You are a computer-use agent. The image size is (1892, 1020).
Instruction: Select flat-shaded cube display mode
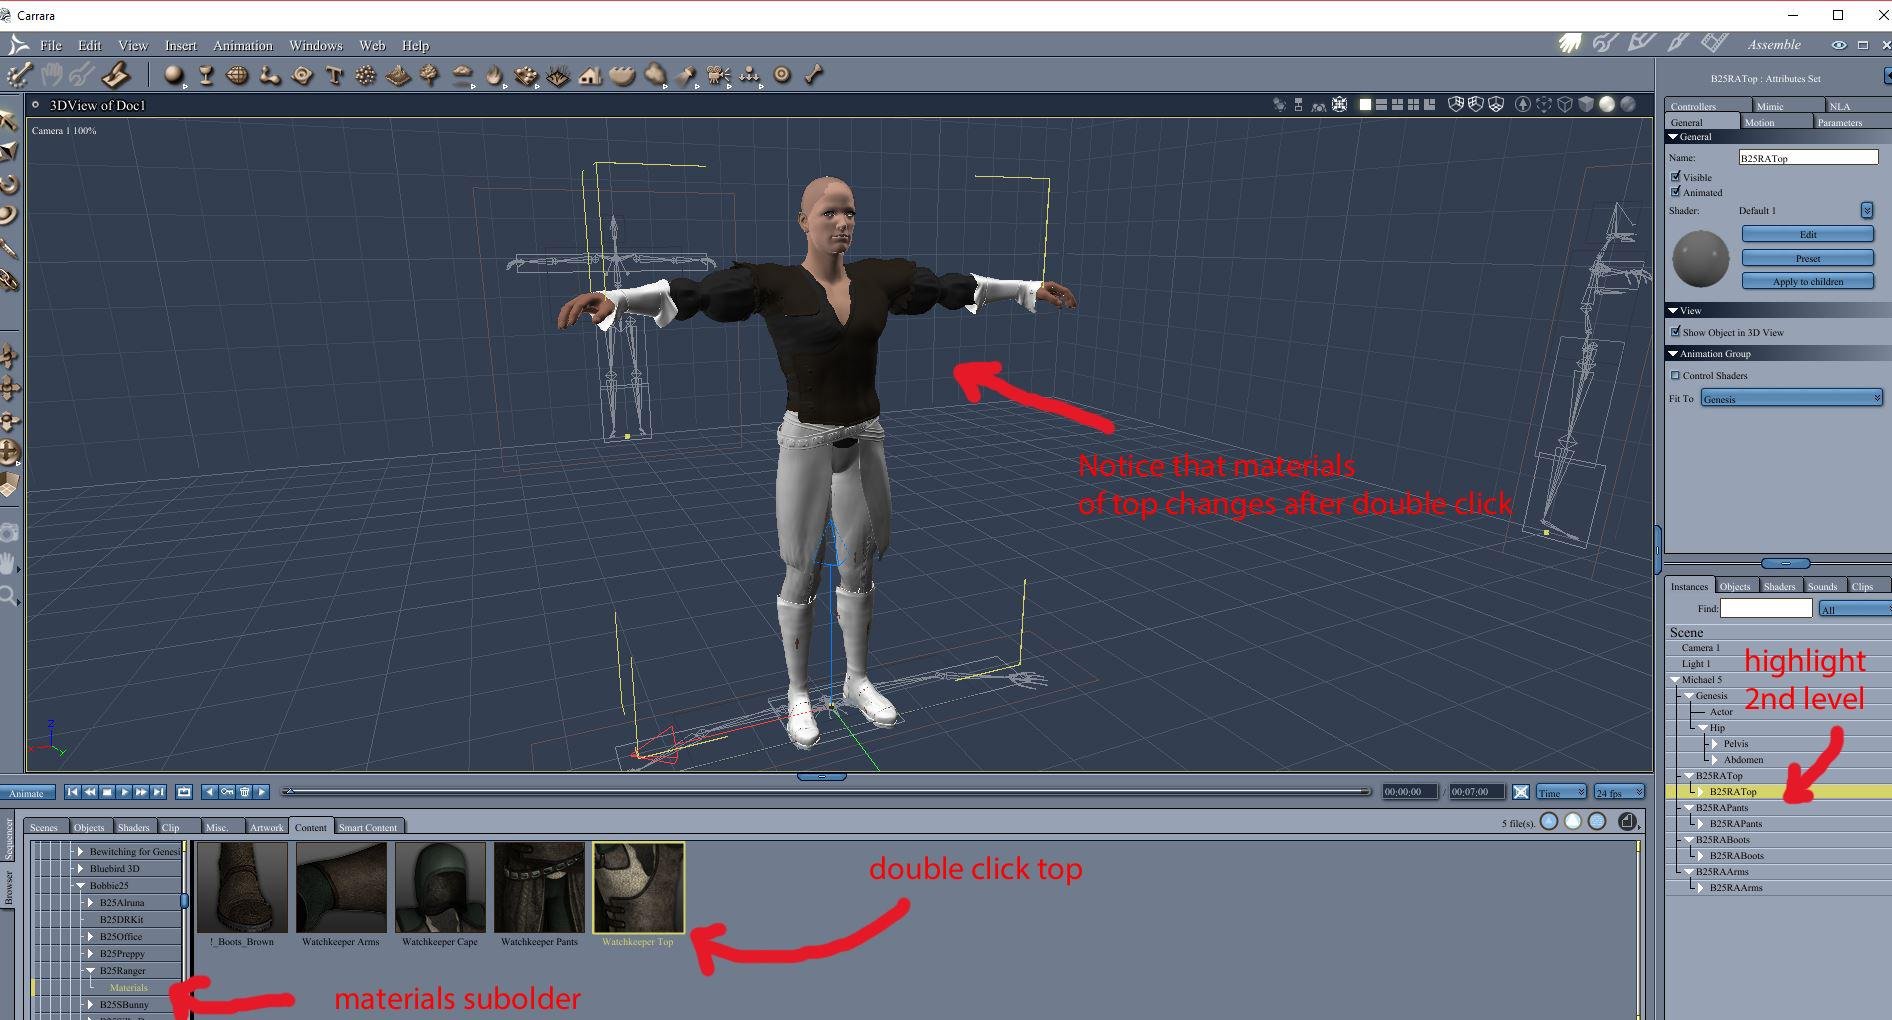[1586, 104]
